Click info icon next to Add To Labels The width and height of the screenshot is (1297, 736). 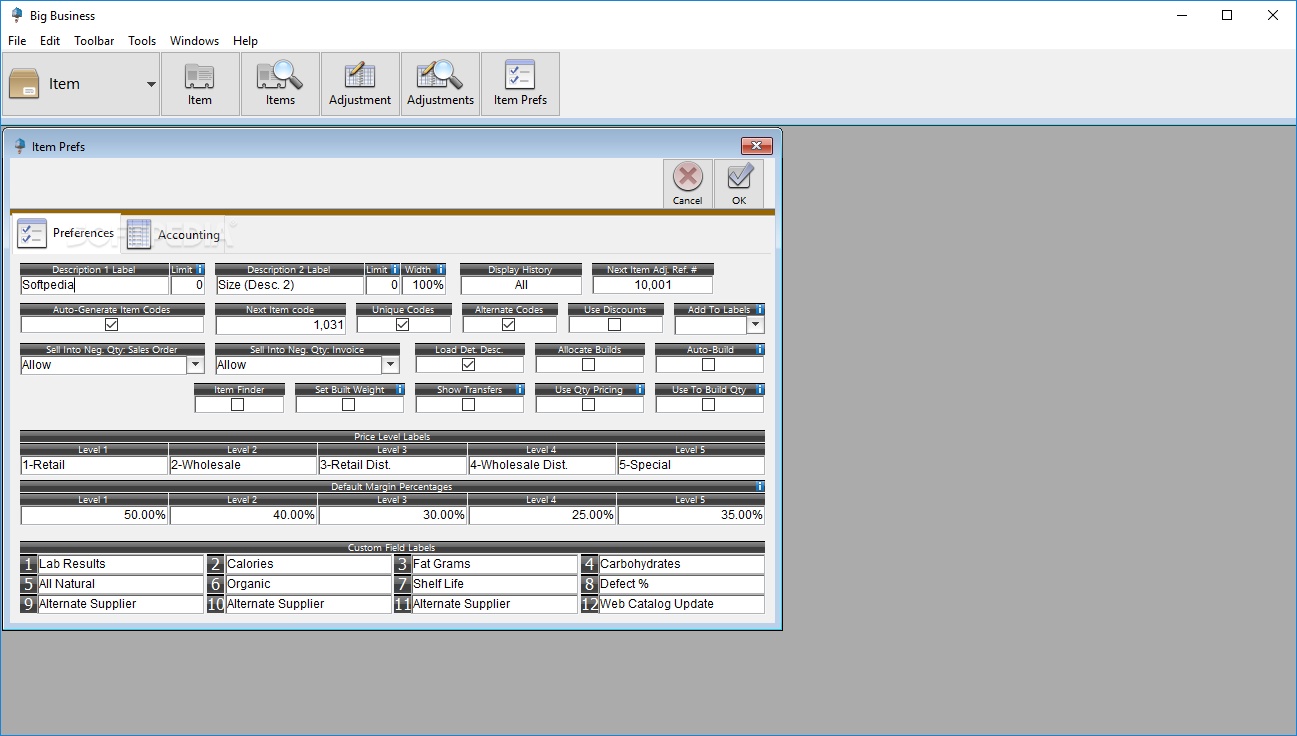tap(760, 310)
